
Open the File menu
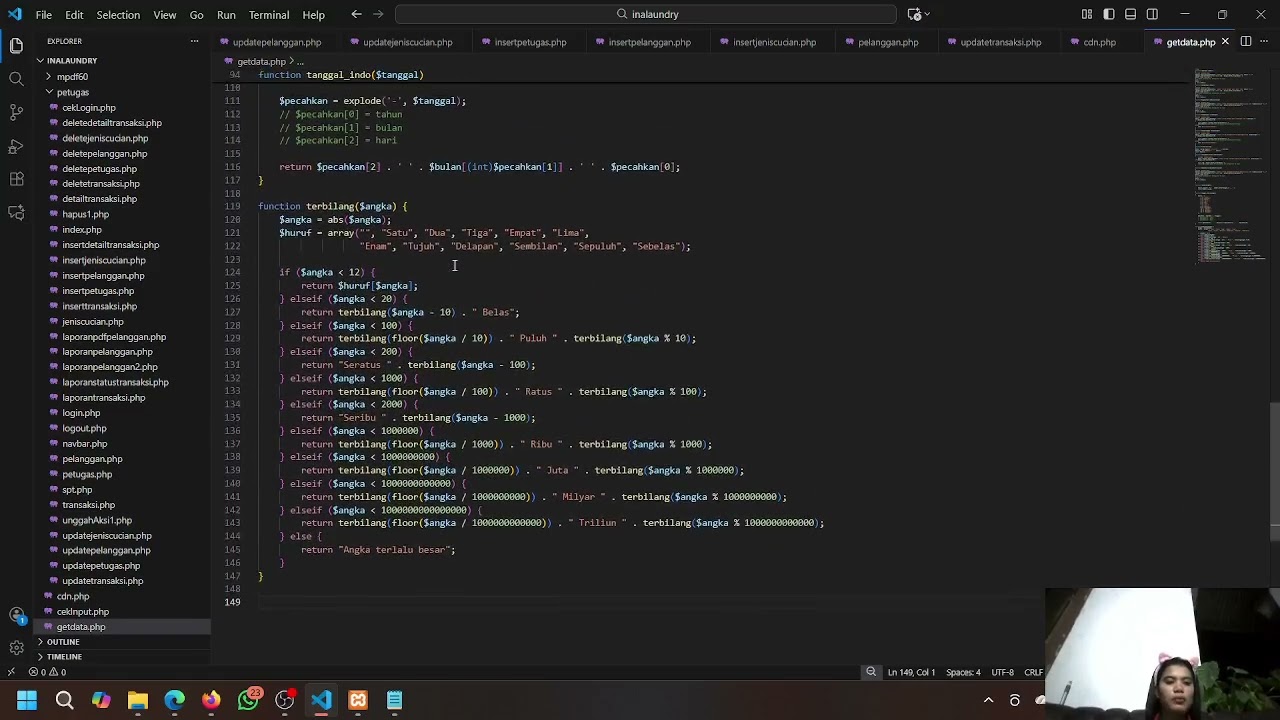44,14
